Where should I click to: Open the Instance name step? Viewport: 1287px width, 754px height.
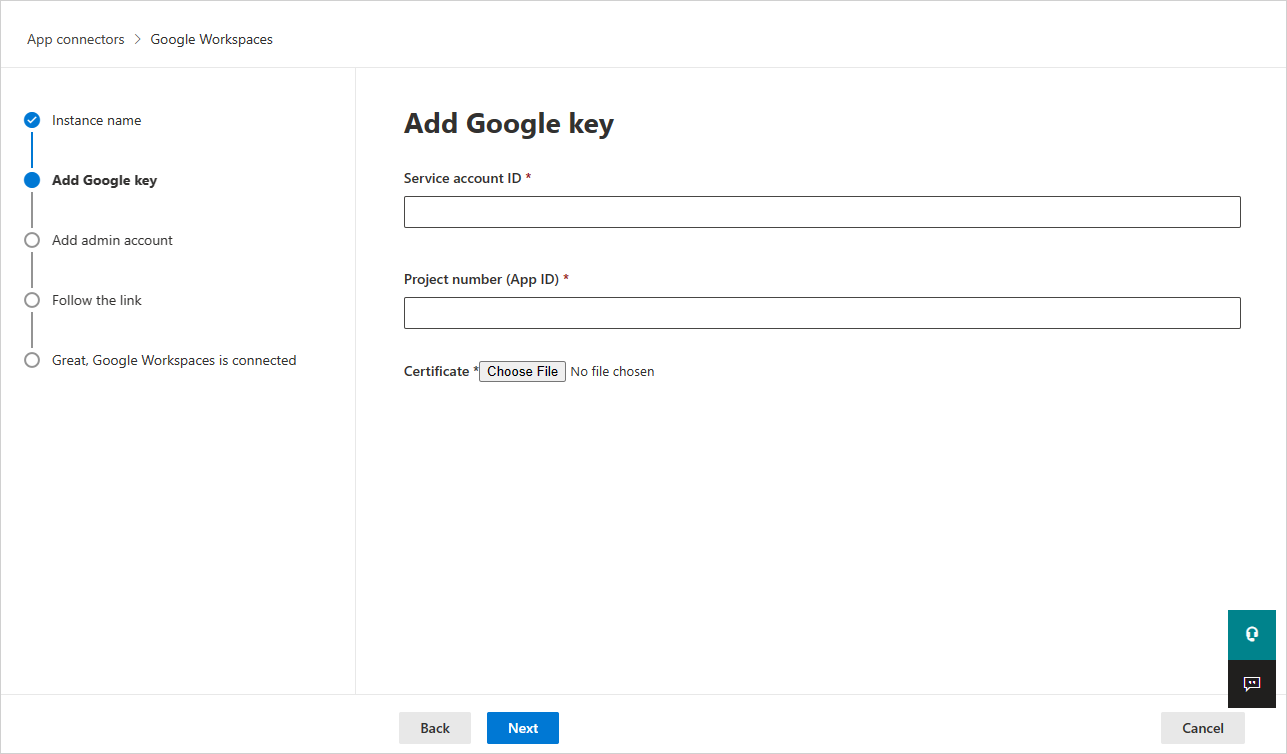pyautogui.click(x=96, y=120)
